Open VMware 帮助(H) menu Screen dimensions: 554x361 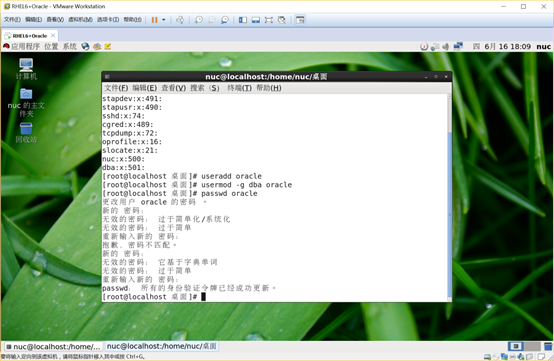click(x=132, y=20)
